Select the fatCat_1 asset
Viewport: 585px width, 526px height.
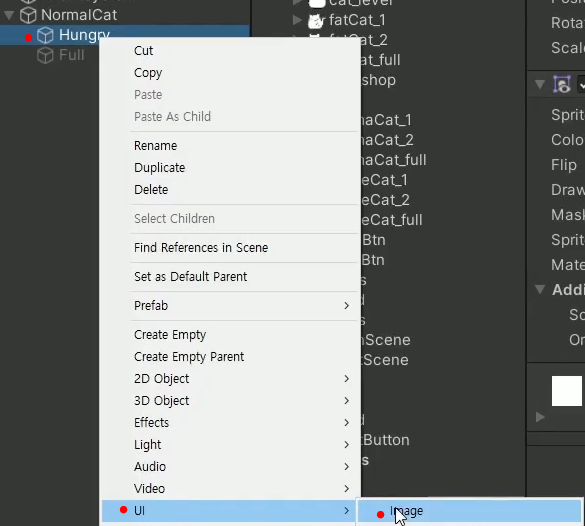(357, 20)
